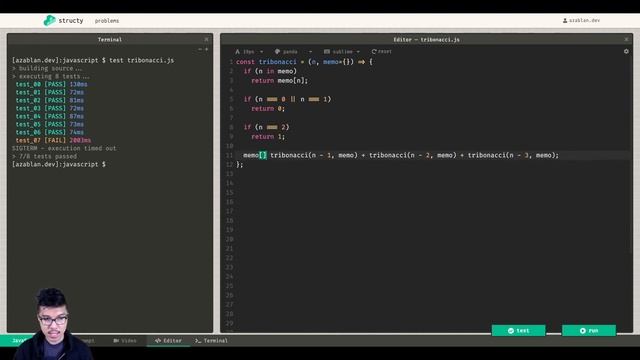Click the structy logo icon
This screenshot has width=640, height=360.
click(x=49, y=20)
